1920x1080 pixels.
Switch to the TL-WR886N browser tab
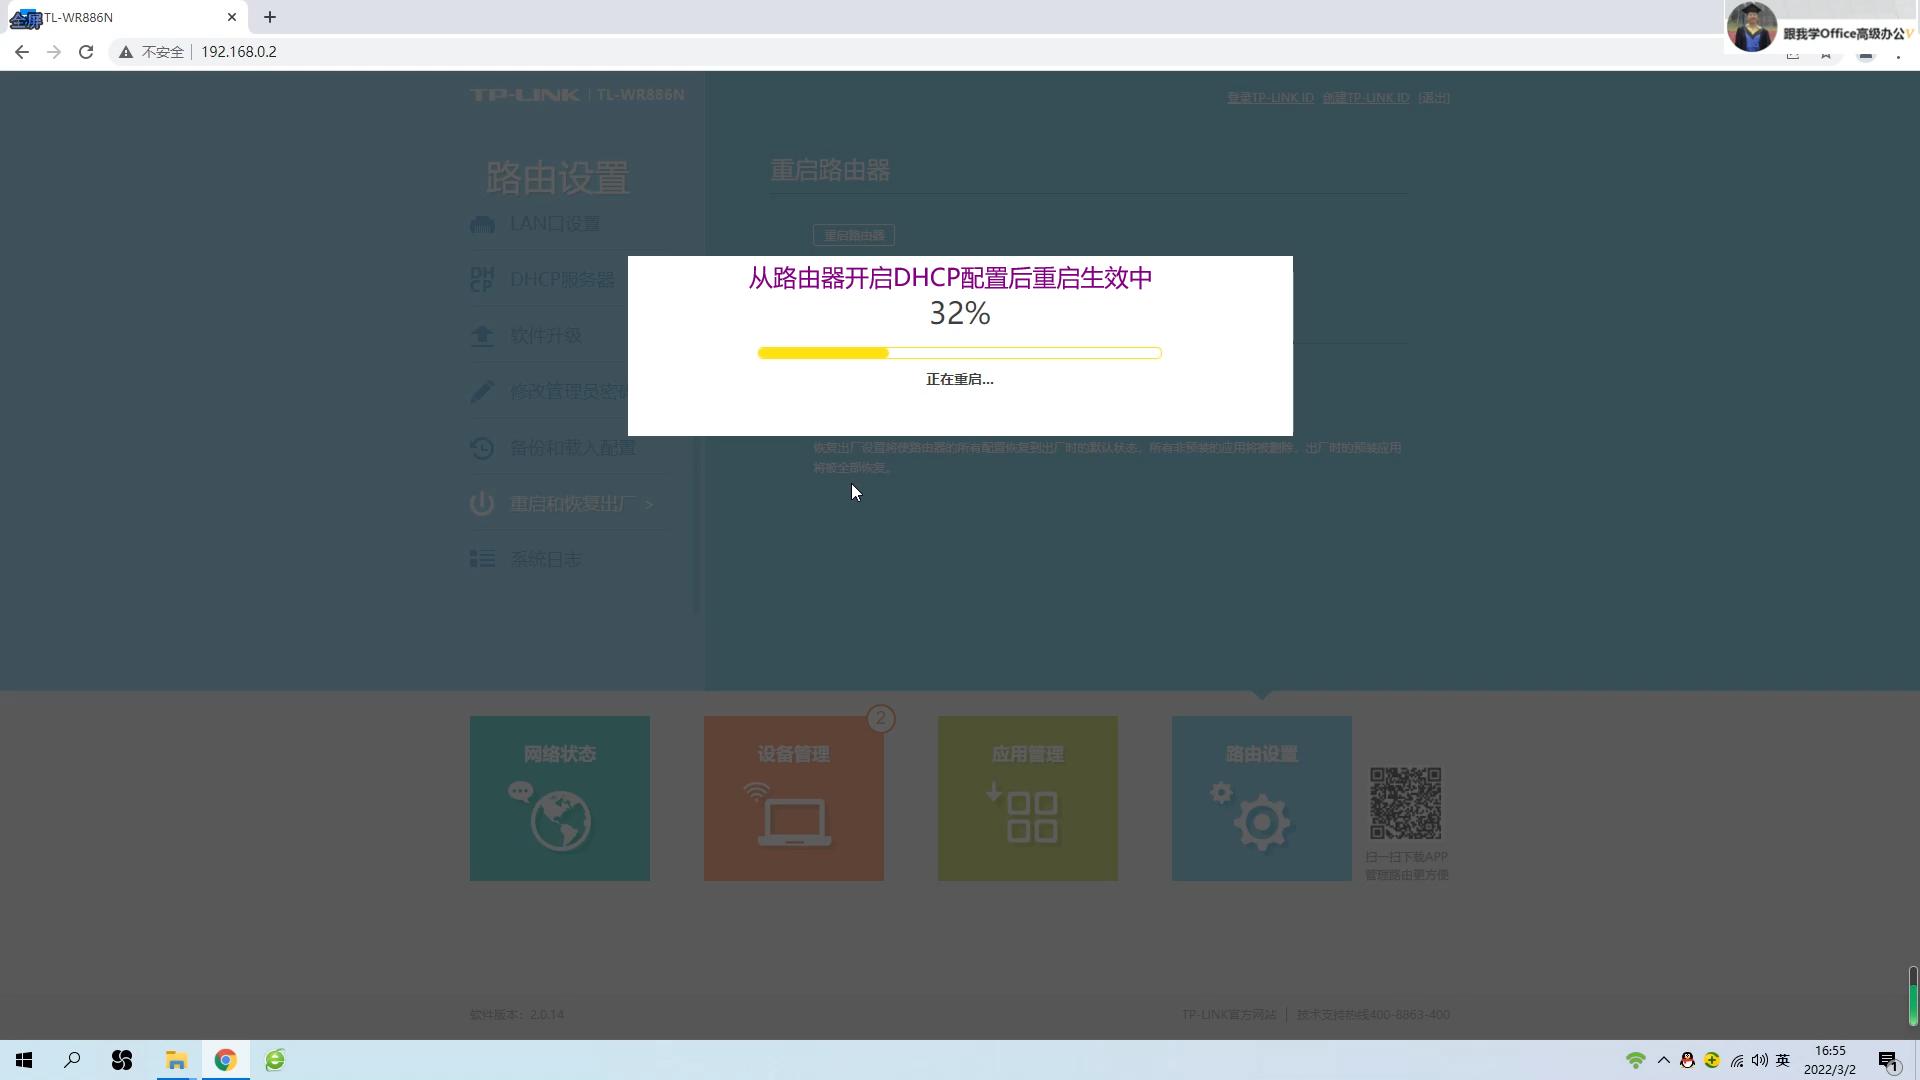click(x=110, y=17)
